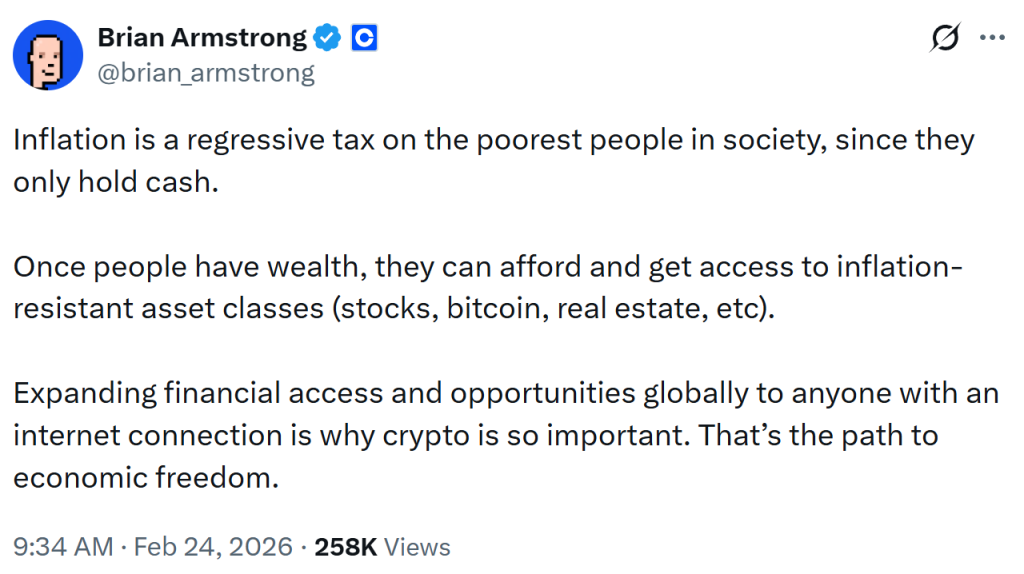
Task: Click the 9:34 AM timestamp
Action: point(63,547)
